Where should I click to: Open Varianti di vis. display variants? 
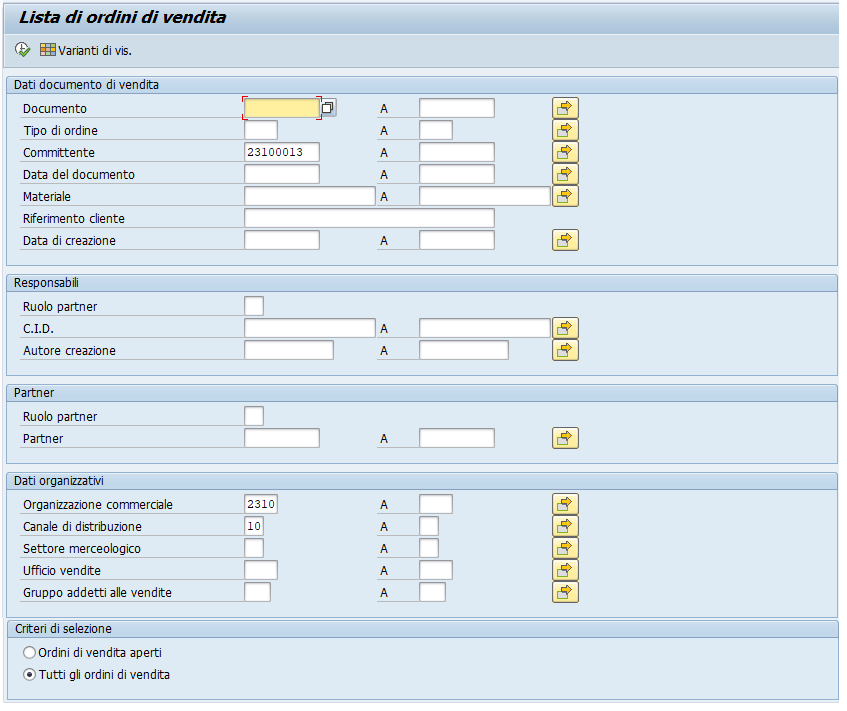[86, 50]
